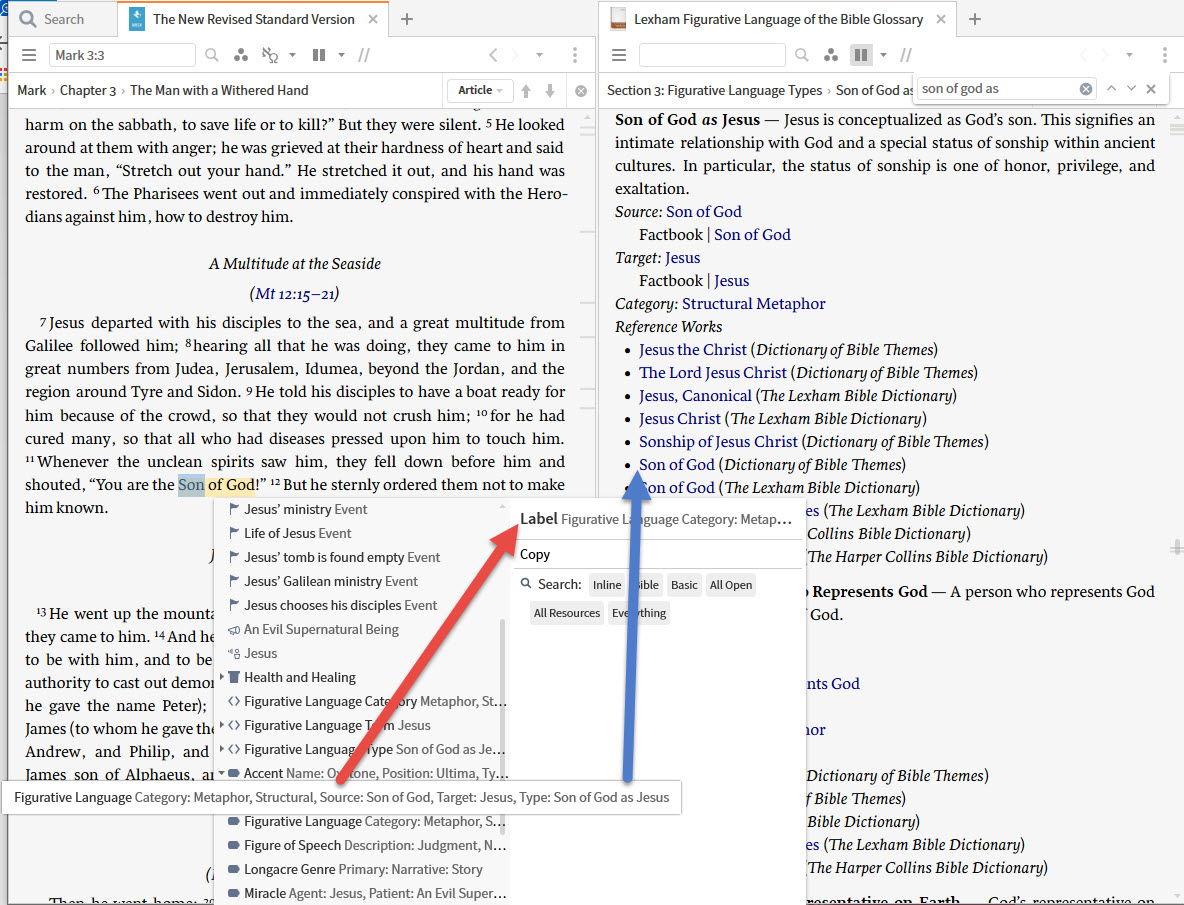The image size is (1184, 905).
Task: Expand Health and Healing menu item
Action: click(x=222, y=677)
